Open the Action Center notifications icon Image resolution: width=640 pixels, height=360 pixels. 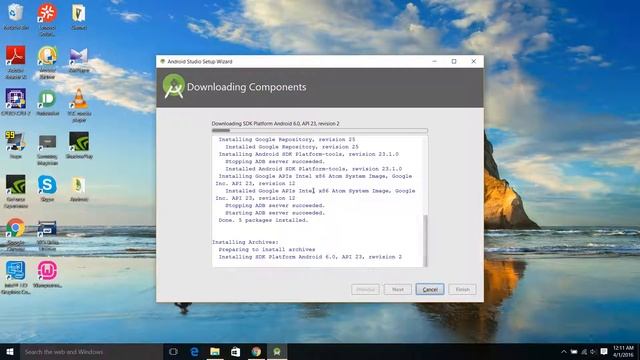point(604,351)
